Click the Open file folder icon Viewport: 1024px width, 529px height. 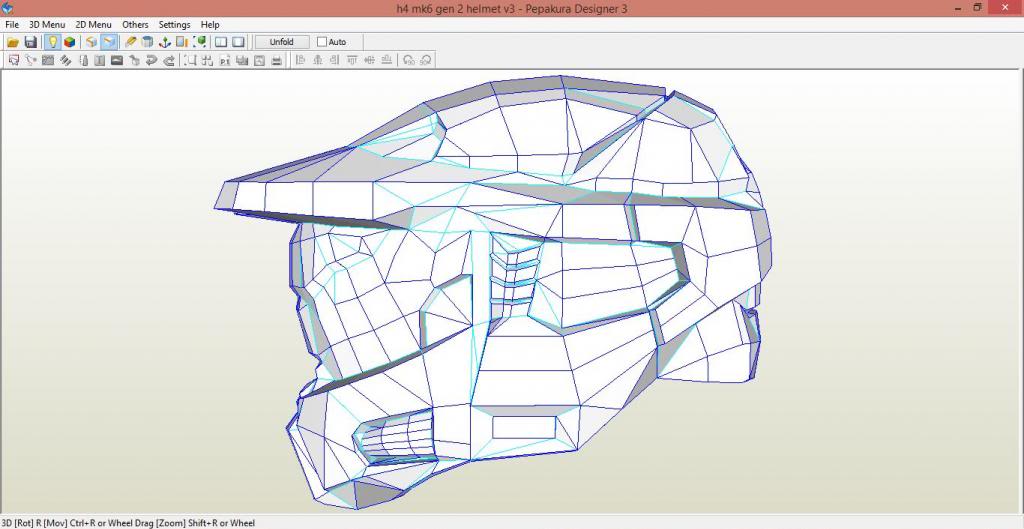(13, 42)
